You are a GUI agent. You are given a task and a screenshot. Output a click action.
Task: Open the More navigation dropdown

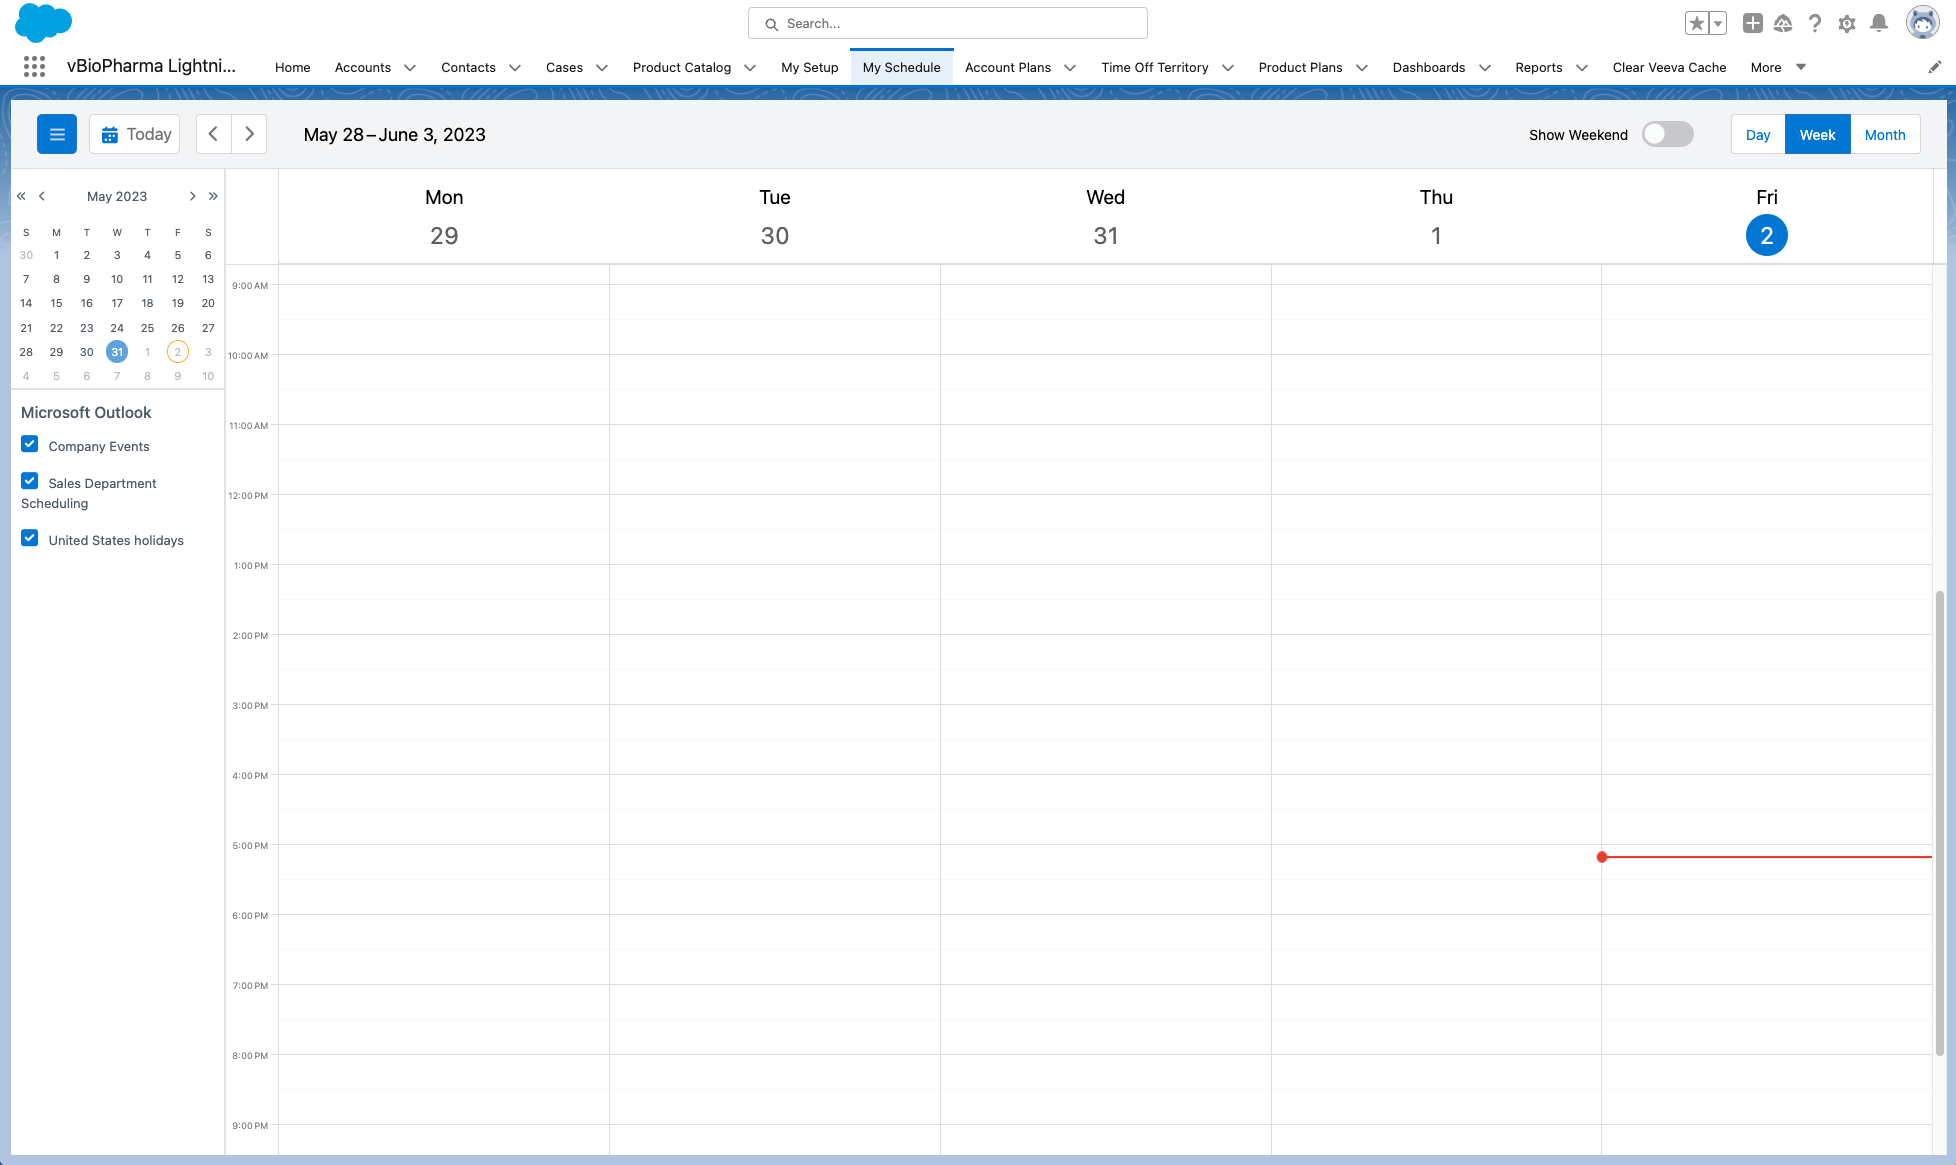(1778, 67)
